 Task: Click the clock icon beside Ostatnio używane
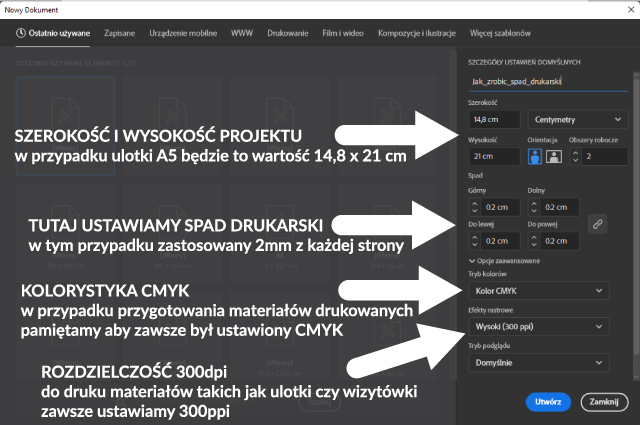click(22, 33)
